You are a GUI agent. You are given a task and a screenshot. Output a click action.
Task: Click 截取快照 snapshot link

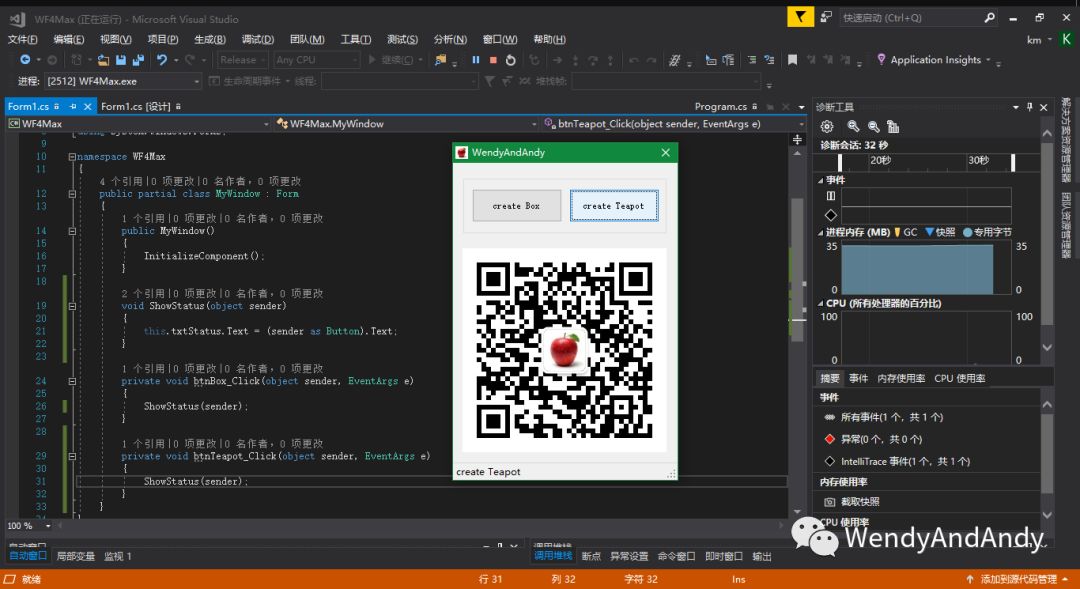tap(860, 502)
